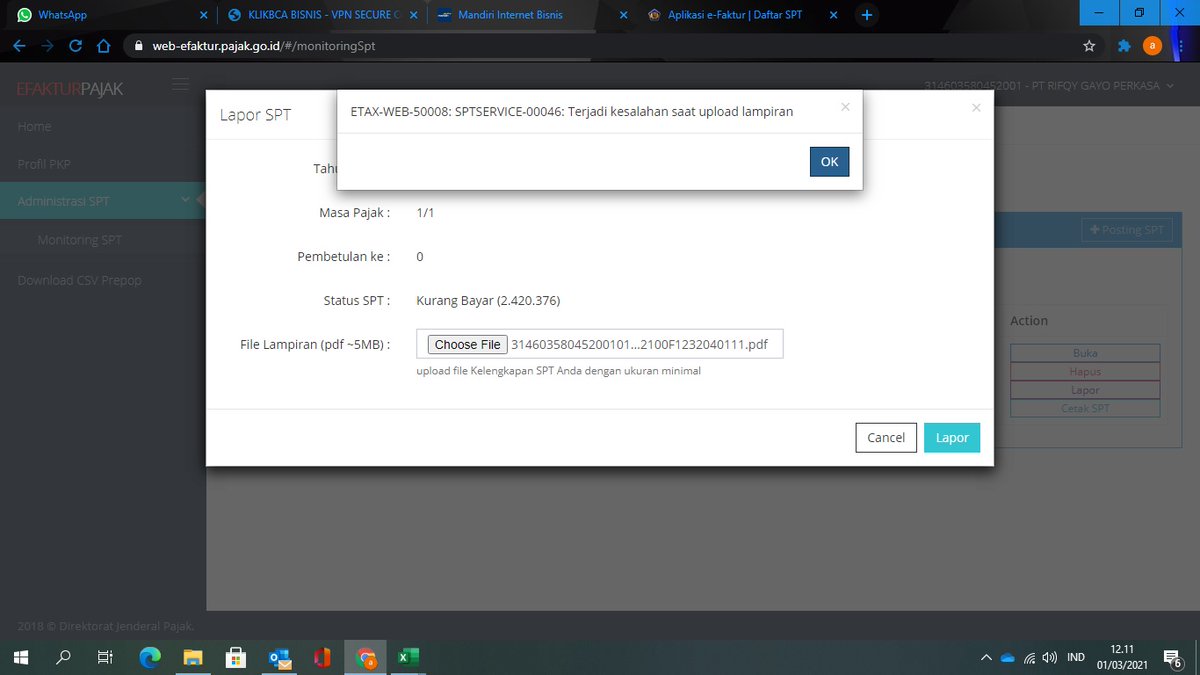
Task: Open Download CSV Prepop in sidebar
Action: [80, 281]
